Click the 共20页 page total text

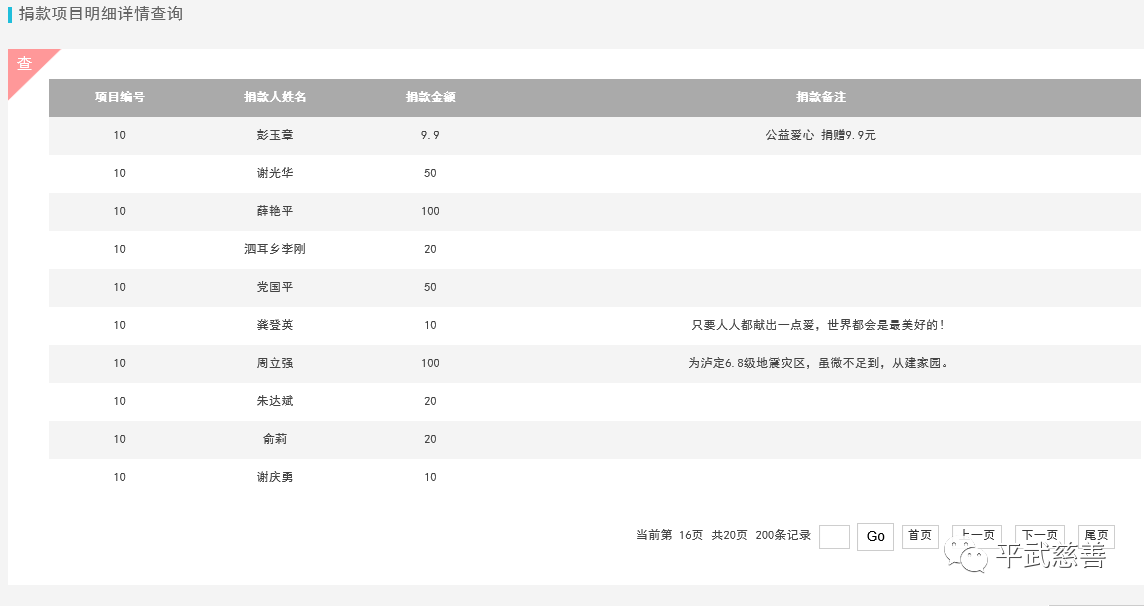(730, 535)
